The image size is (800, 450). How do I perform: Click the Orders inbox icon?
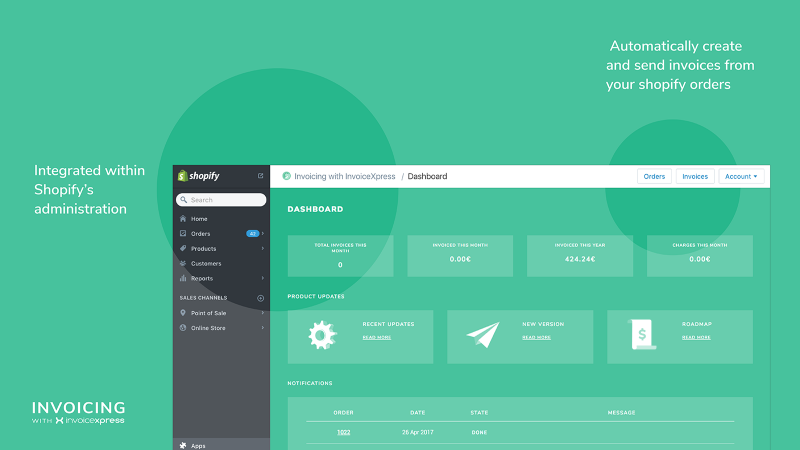point(183,233)
